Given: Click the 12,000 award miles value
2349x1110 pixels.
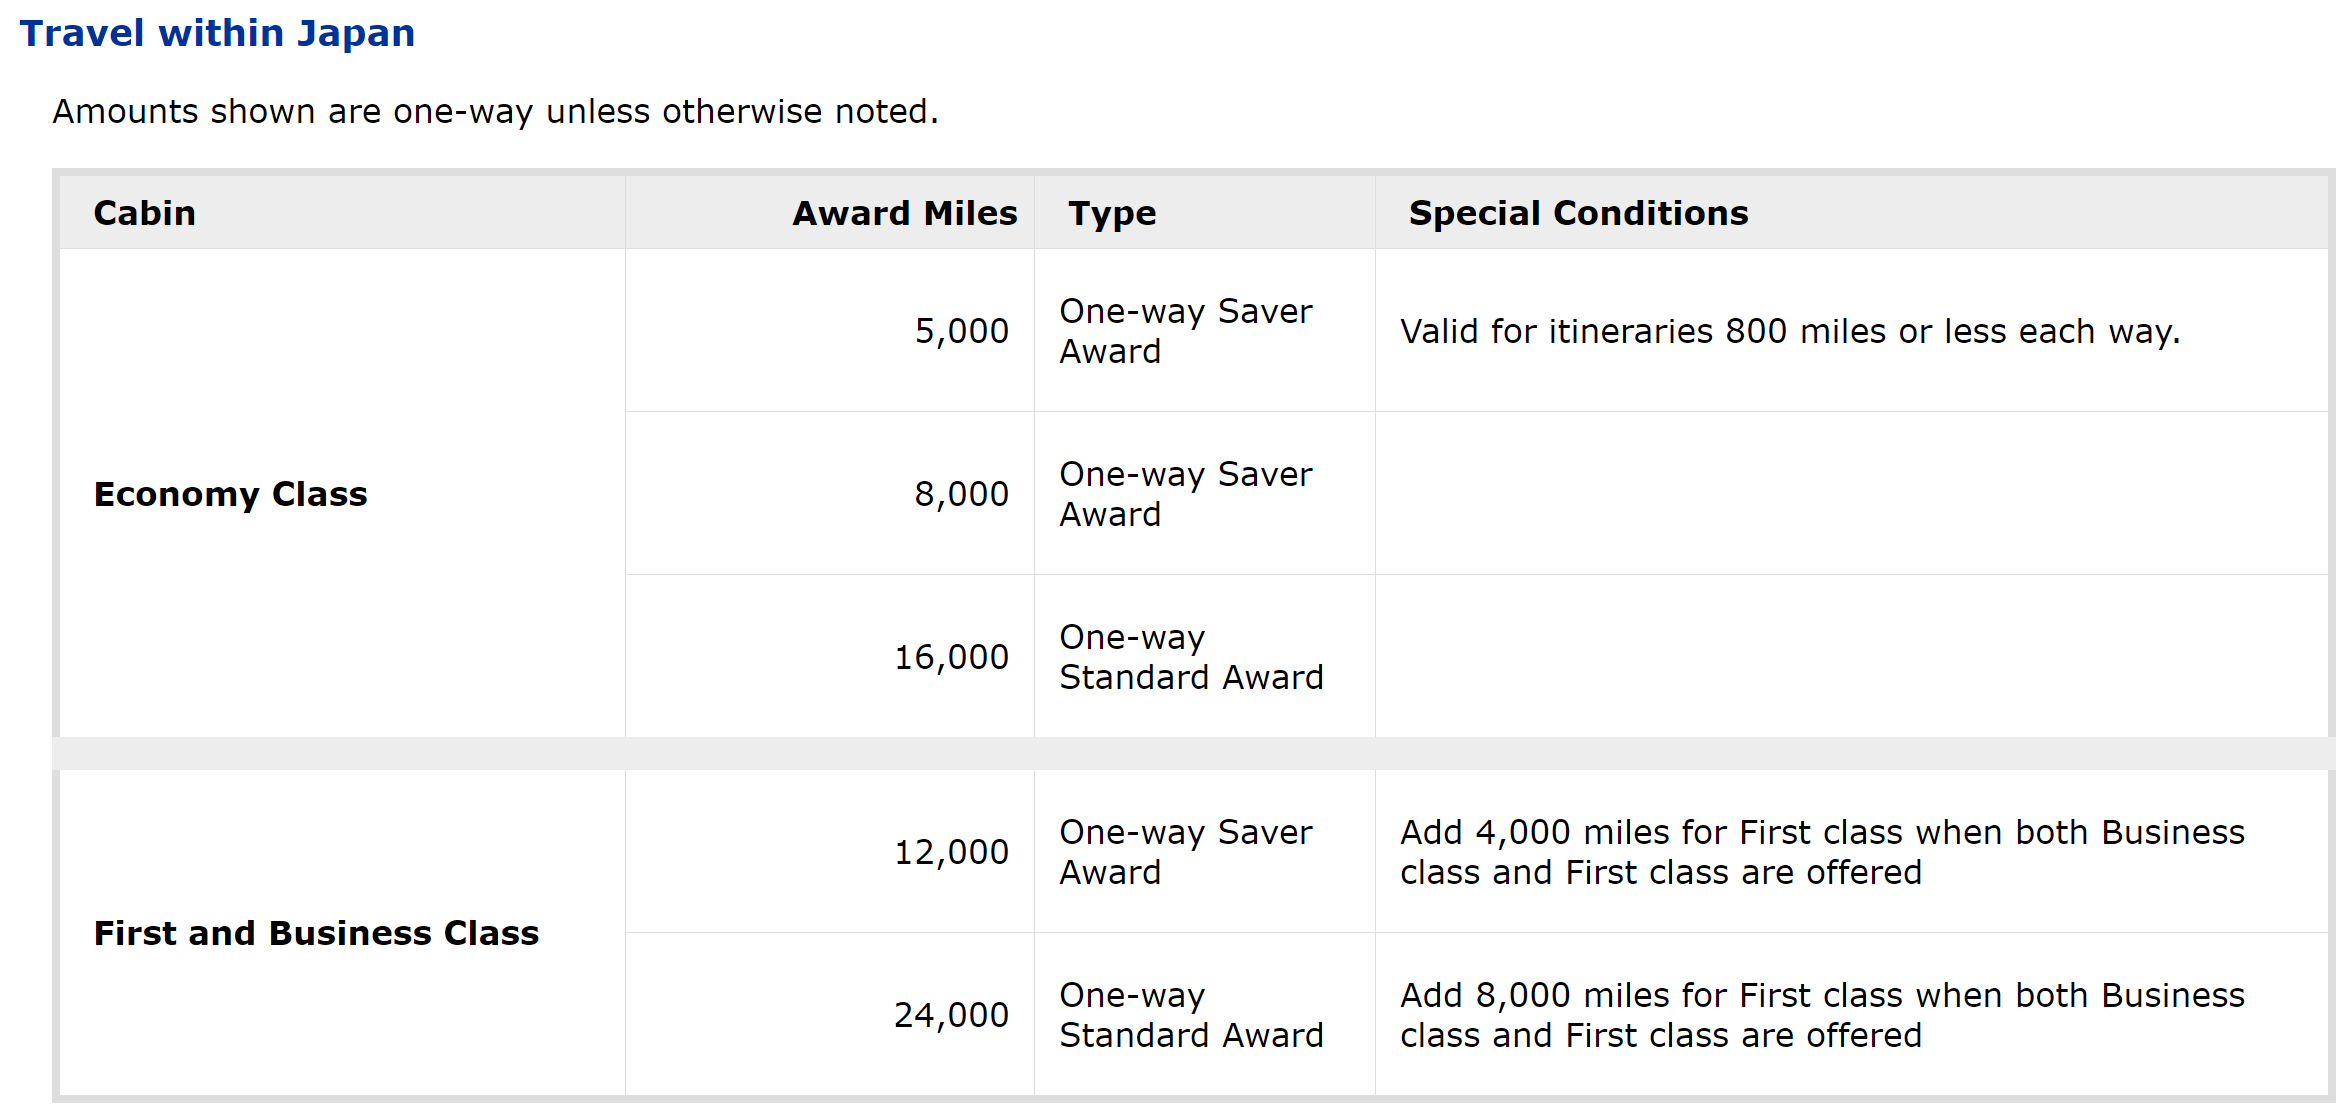Looking at the screenshot, I should point(951,852).
